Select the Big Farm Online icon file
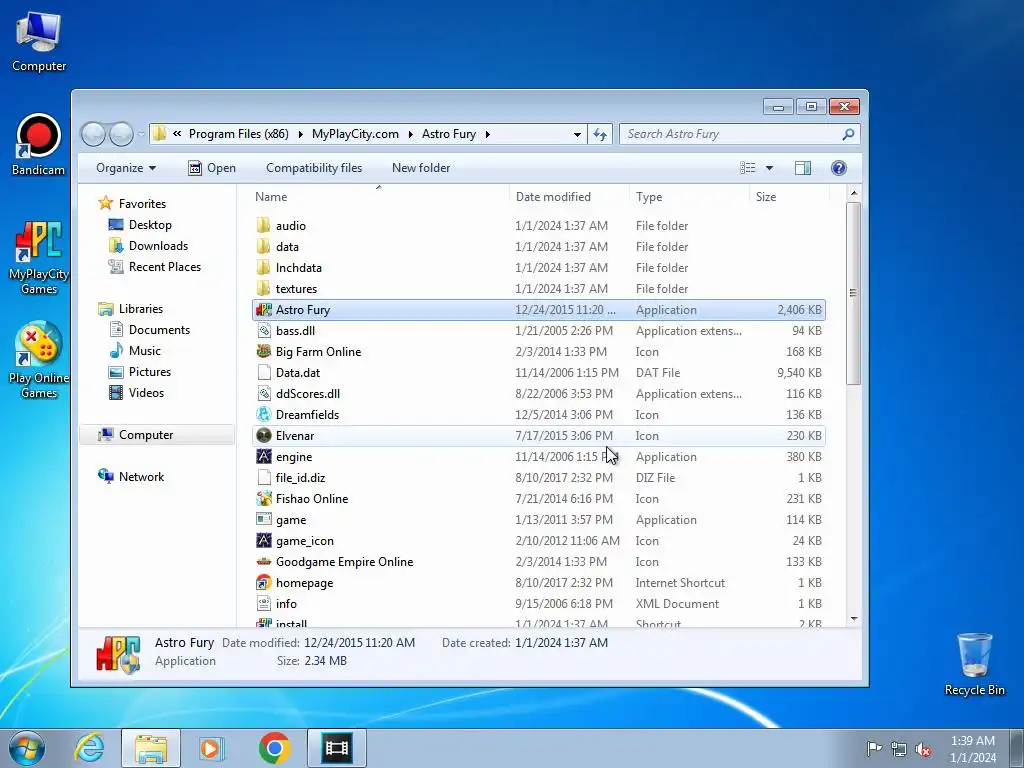 click(x=264, y=351)
